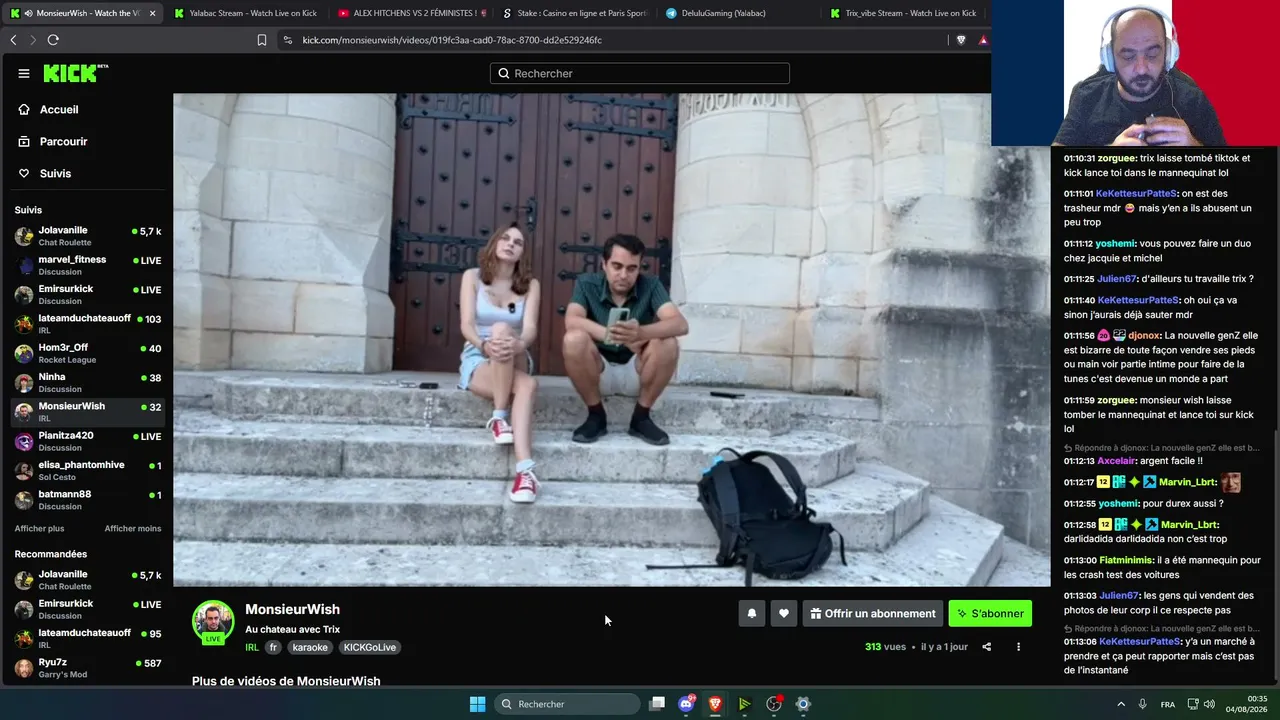The image size is (1280, 720).
Task: Open the gear app icon on the taskbar
Action: pyautogui.click(x=802, y=704)
